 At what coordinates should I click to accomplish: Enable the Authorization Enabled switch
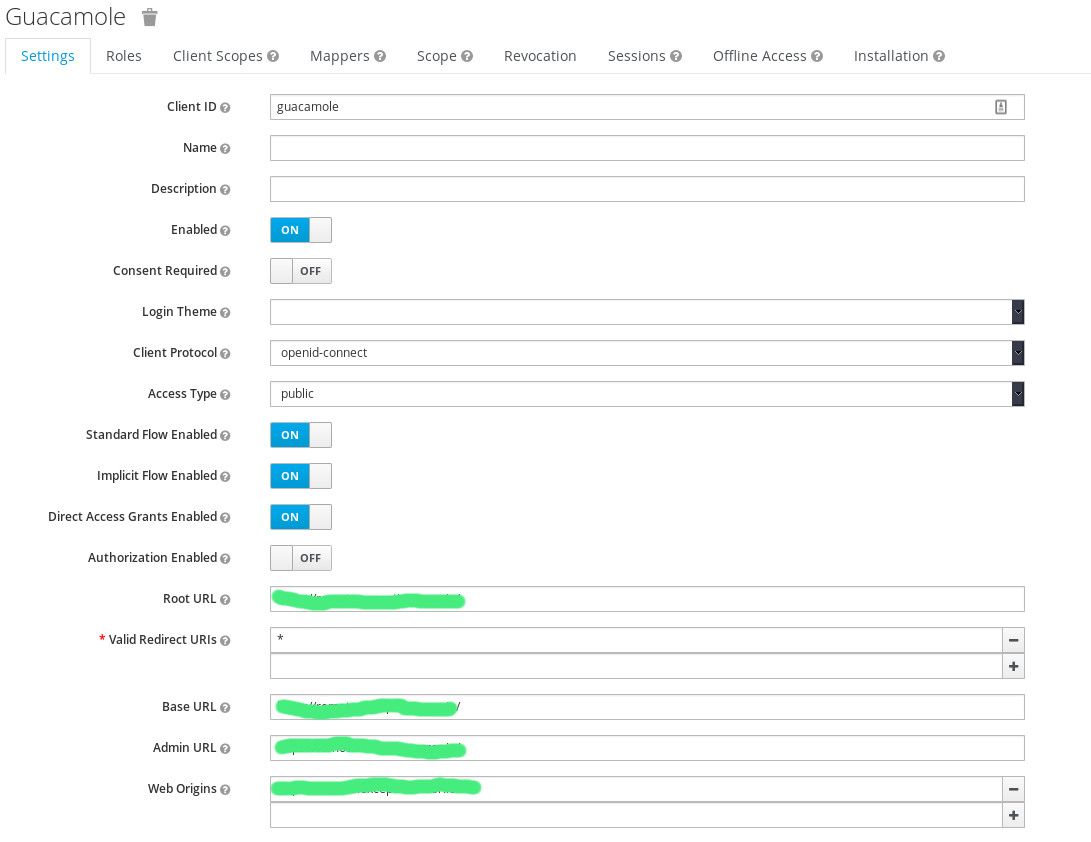tap(300, 558)
